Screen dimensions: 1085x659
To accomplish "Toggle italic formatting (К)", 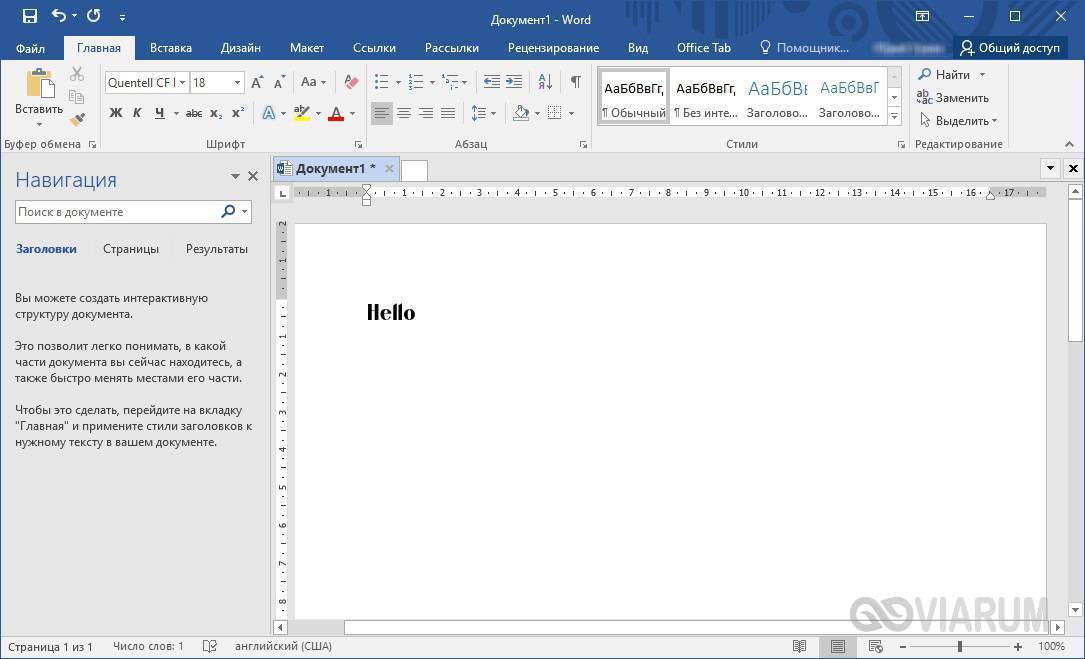I will [137, 113].
